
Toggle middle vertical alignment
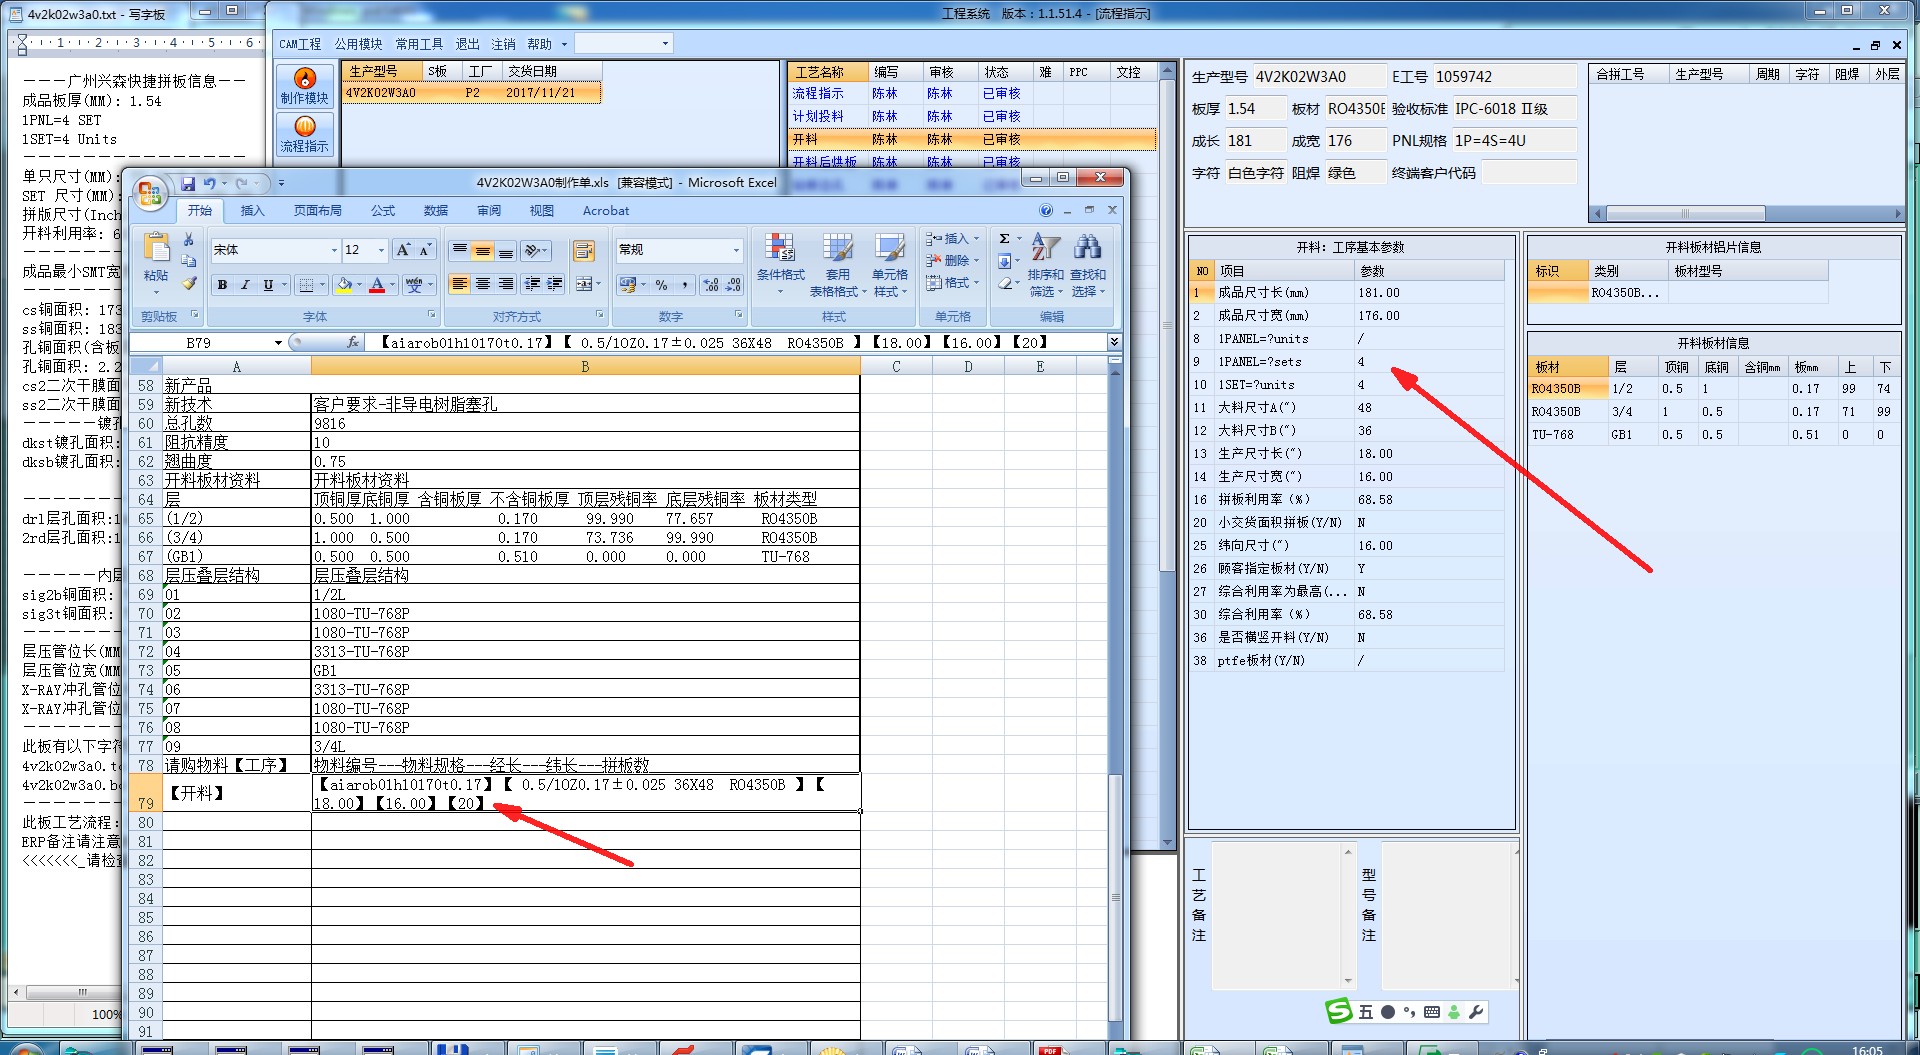click(x=483, y=250)
